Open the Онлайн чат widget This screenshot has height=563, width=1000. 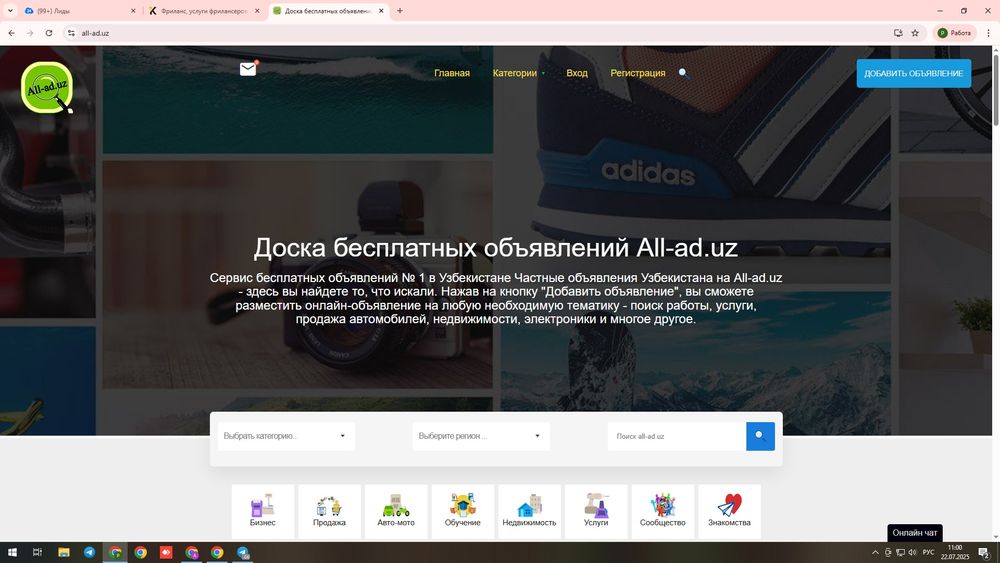click(x=915, y=533)
